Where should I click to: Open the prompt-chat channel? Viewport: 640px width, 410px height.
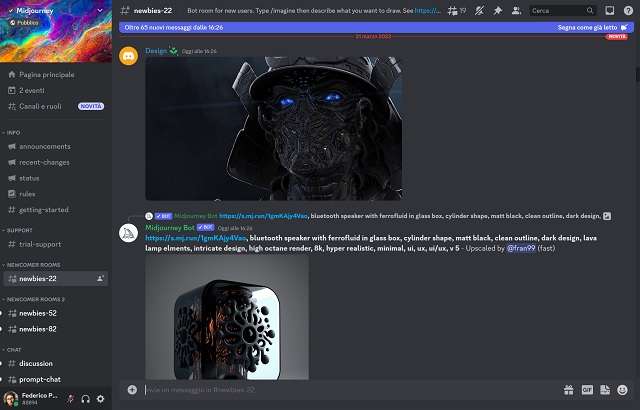click(56, 379)
